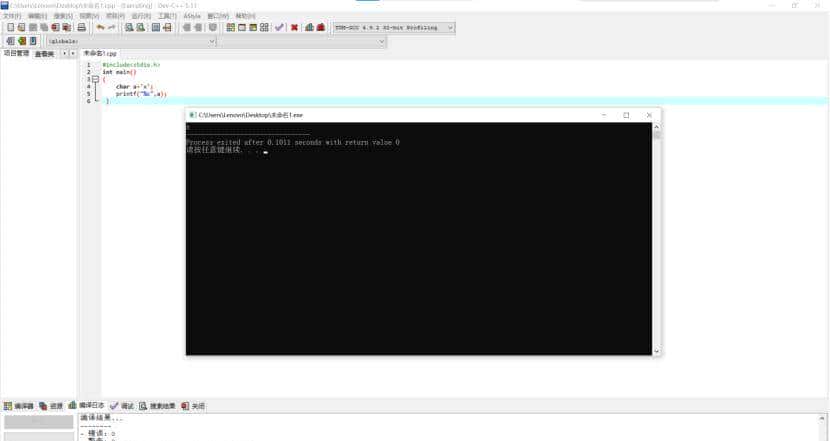The height and width of the screenshot is (441, 830).
Task: Click the New file toolbar icon
Action: [11, 28]
